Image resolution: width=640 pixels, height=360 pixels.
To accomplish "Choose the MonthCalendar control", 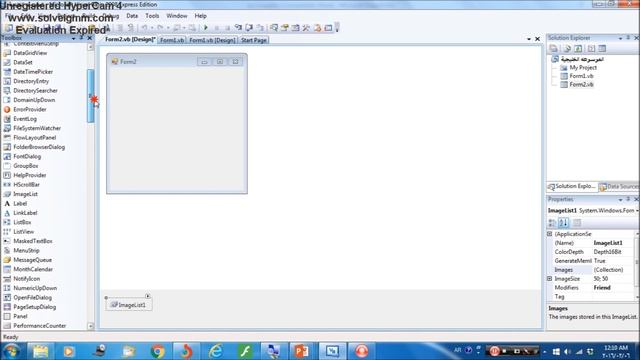I will [x=33, y=269].
